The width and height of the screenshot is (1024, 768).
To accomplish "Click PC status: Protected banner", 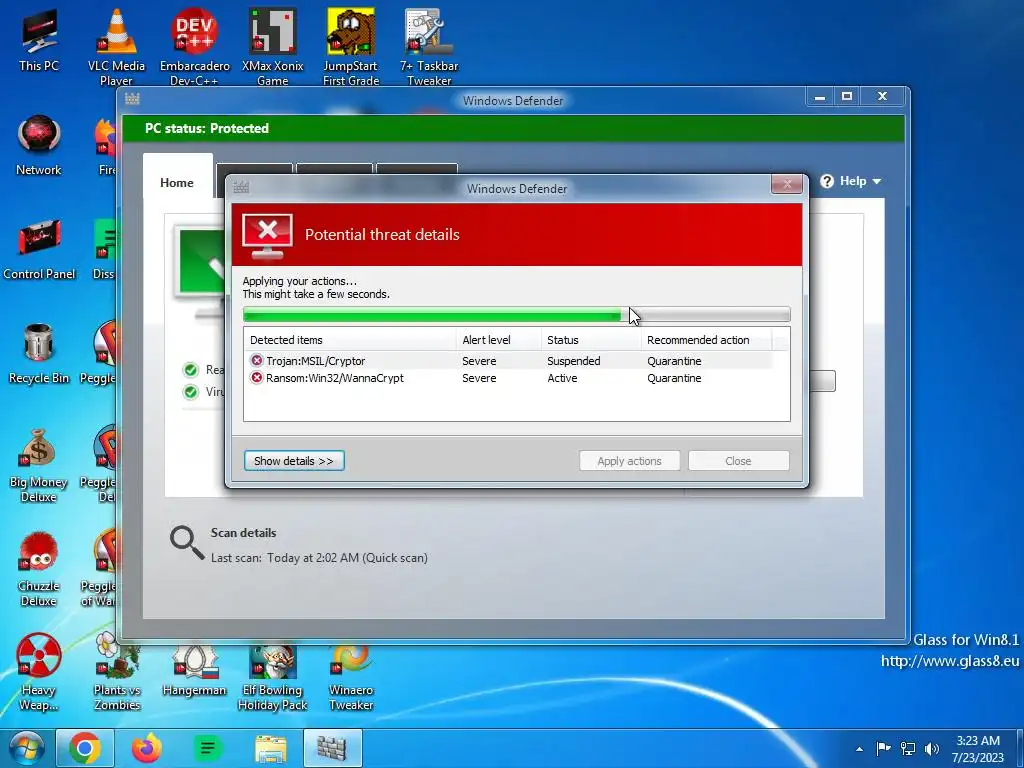I will (513, 128).
